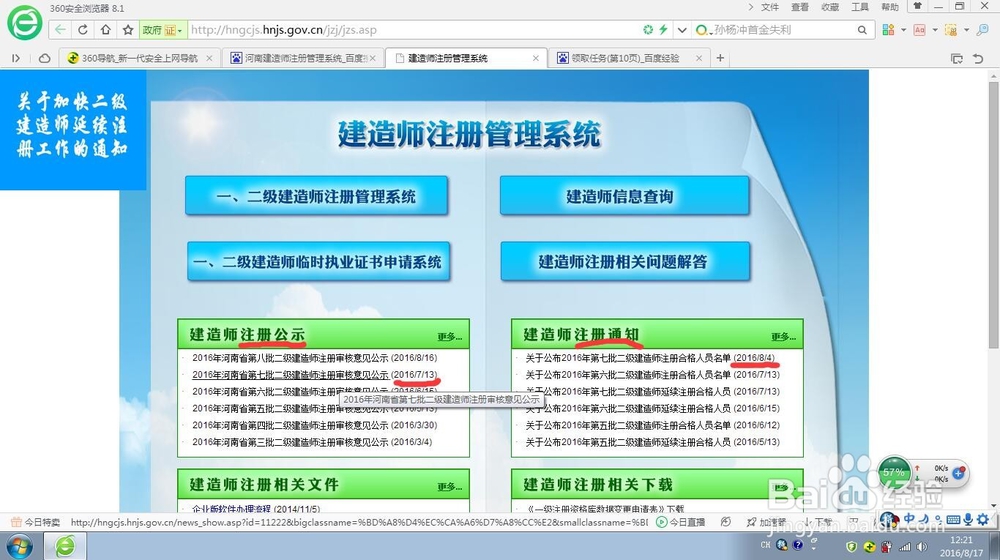Click the browser back arrow

[60, 29]
